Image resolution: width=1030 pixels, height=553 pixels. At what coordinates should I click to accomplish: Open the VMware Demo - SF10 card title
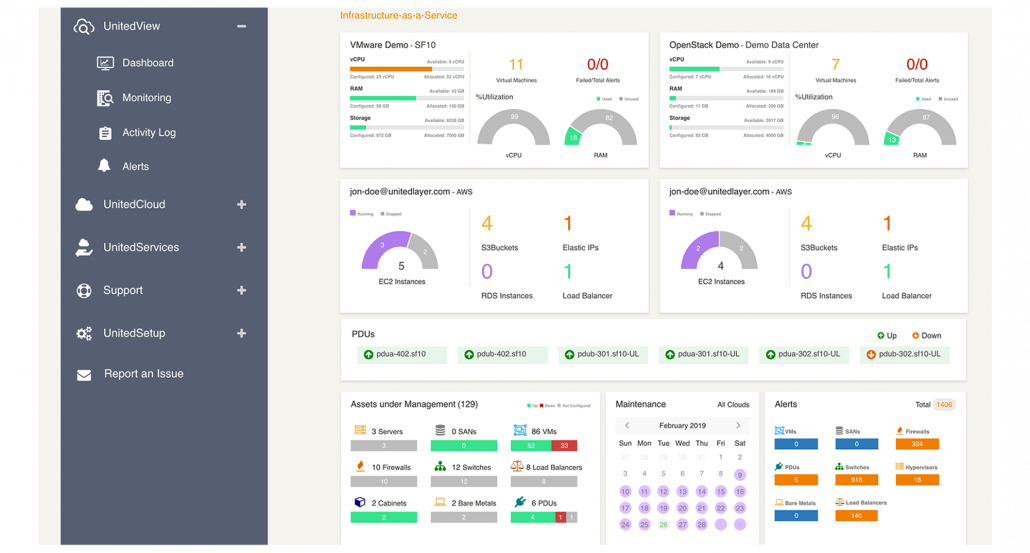(393, 45)
